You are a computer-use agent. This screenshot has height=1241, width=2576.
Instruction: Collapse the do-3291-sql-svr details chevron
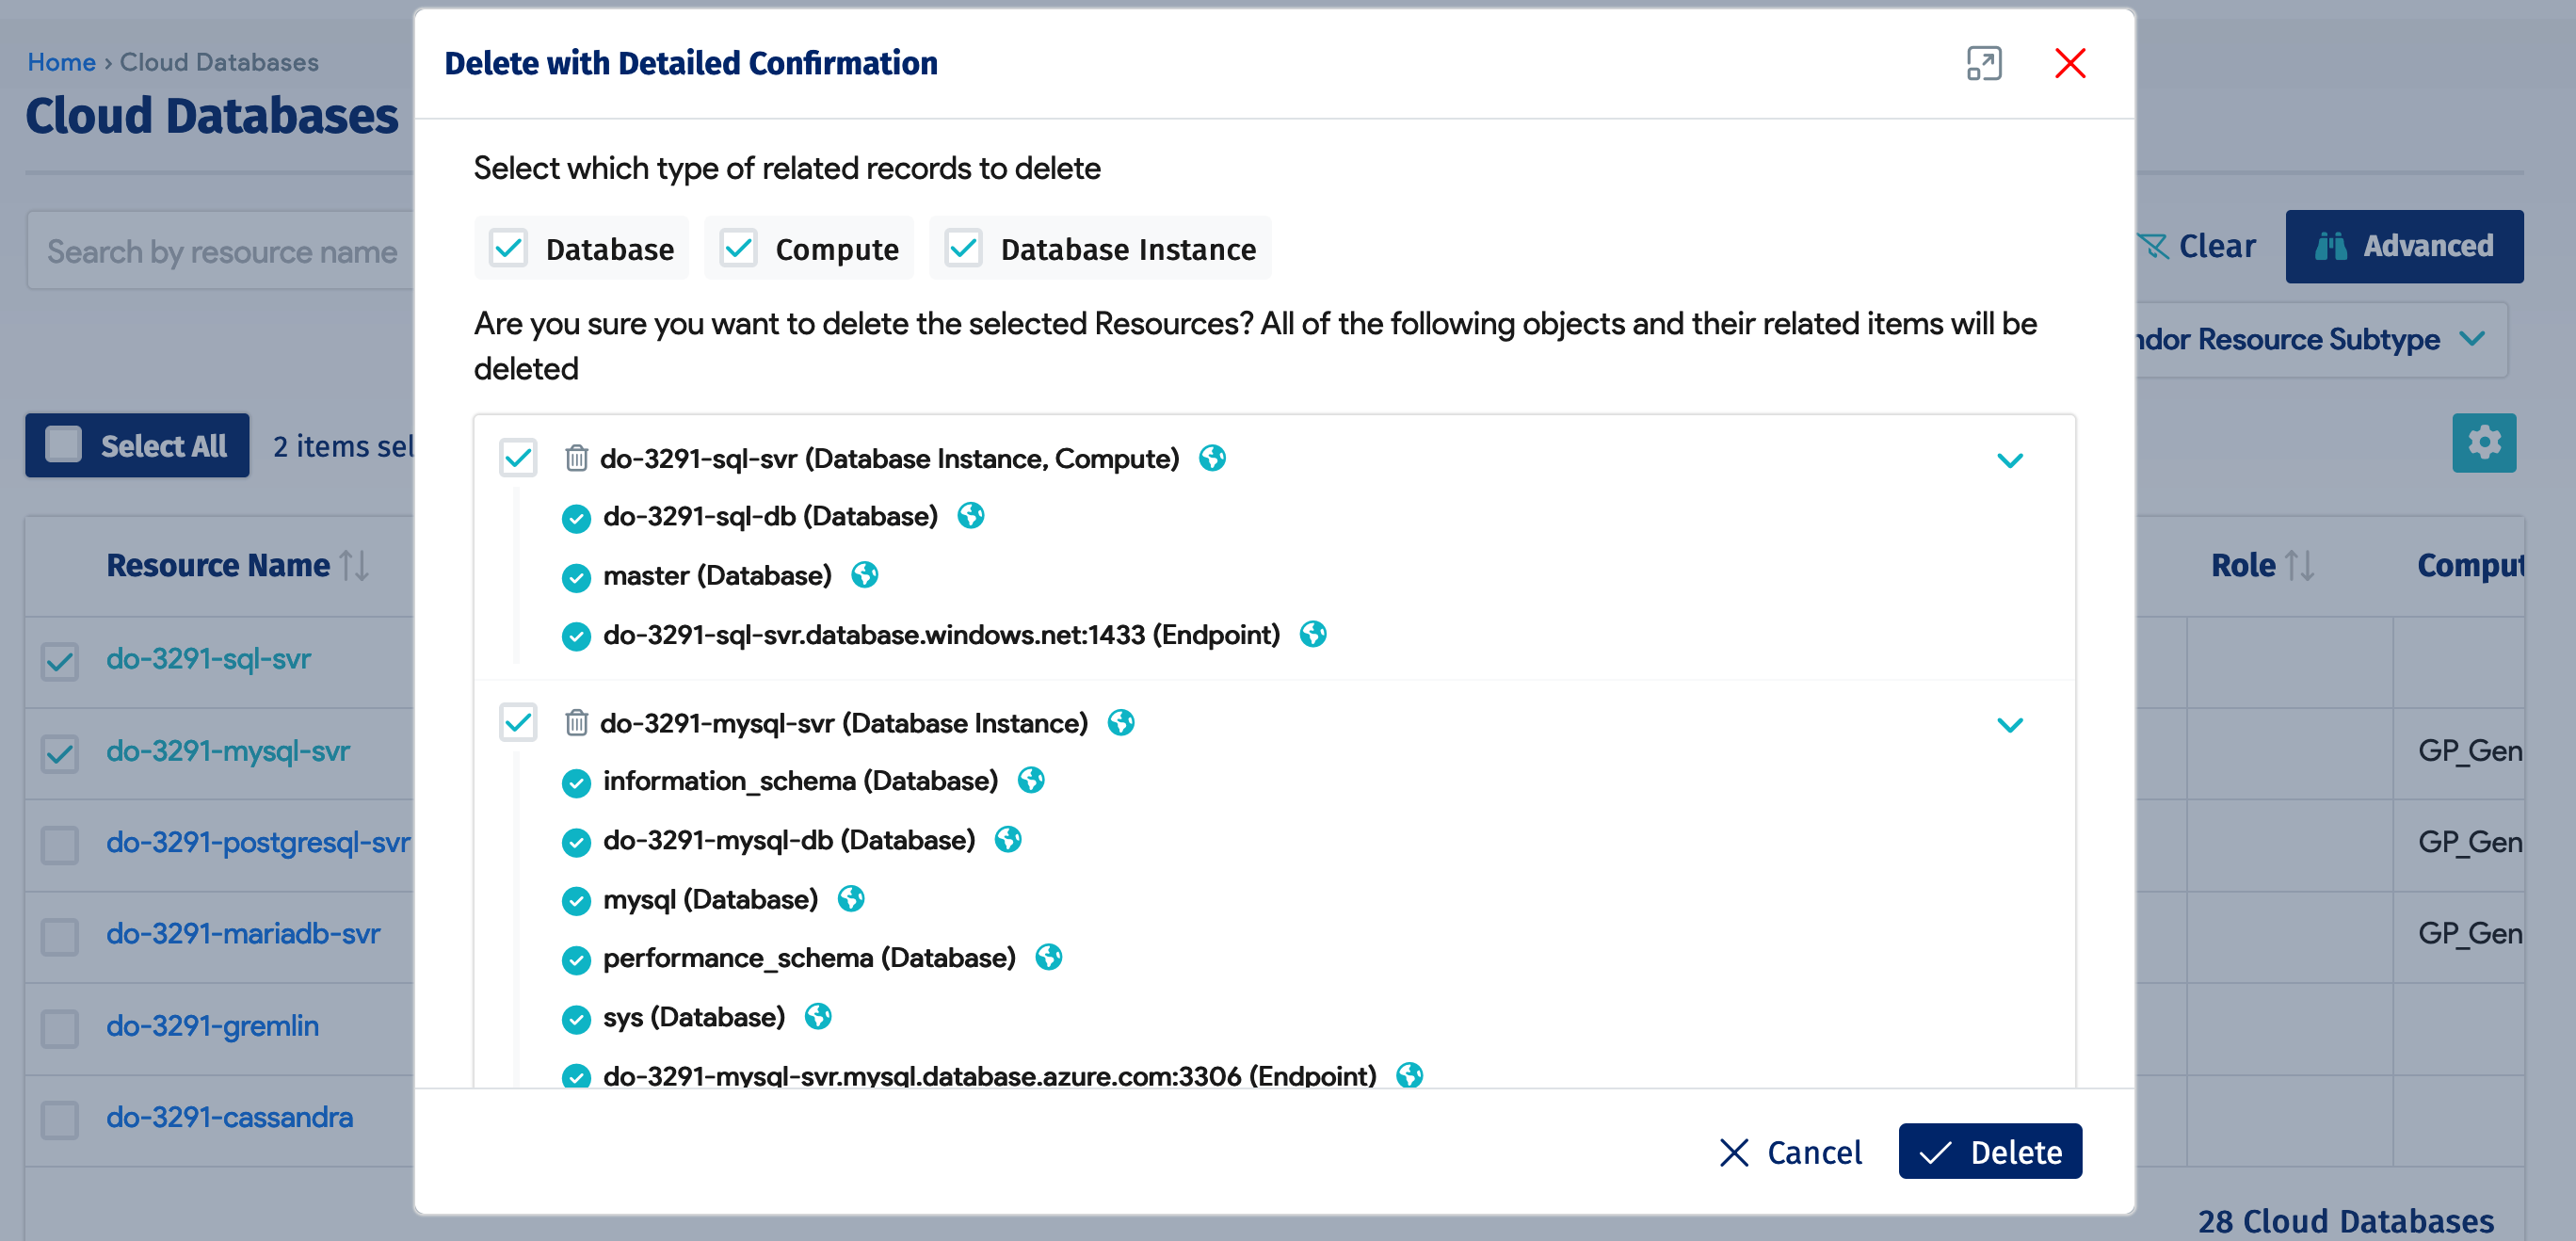2010,461
